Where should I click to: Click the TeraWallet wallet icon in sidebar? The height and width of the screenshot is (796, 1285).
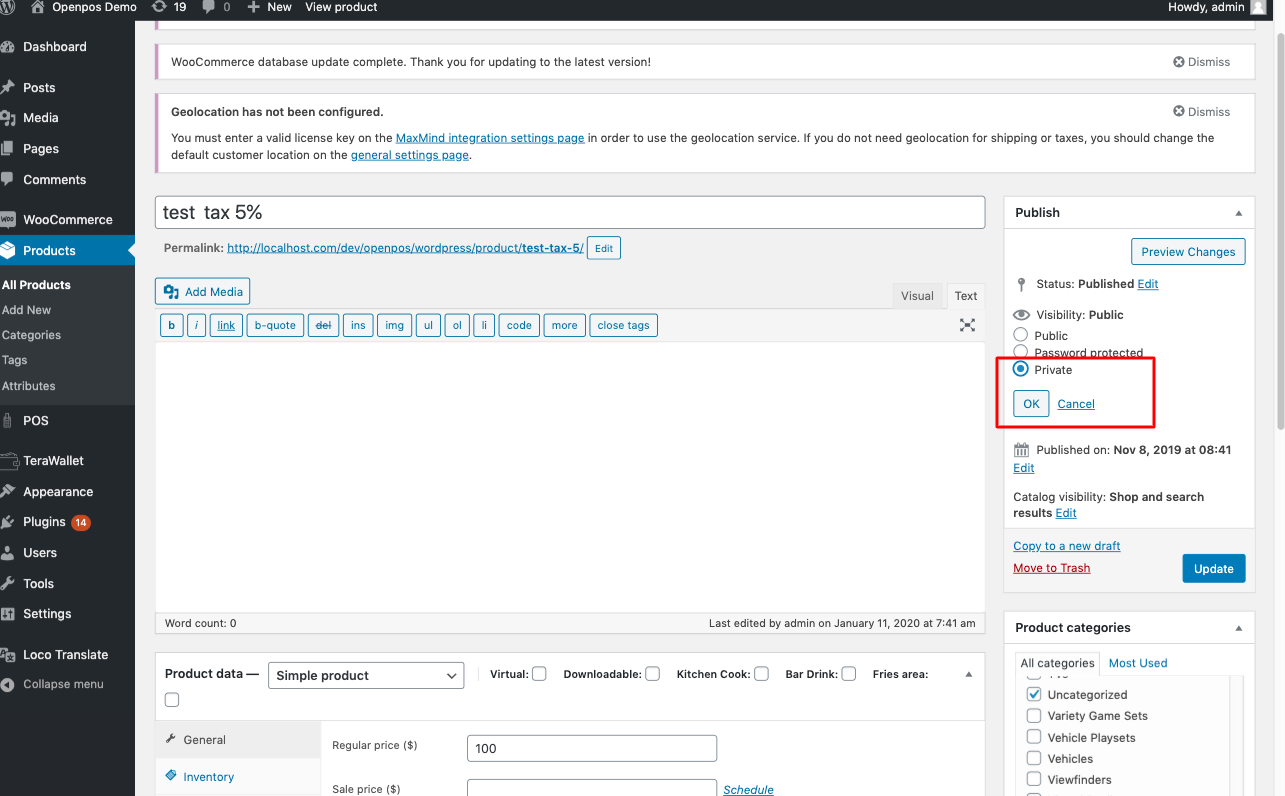click(x=9, y=461)
